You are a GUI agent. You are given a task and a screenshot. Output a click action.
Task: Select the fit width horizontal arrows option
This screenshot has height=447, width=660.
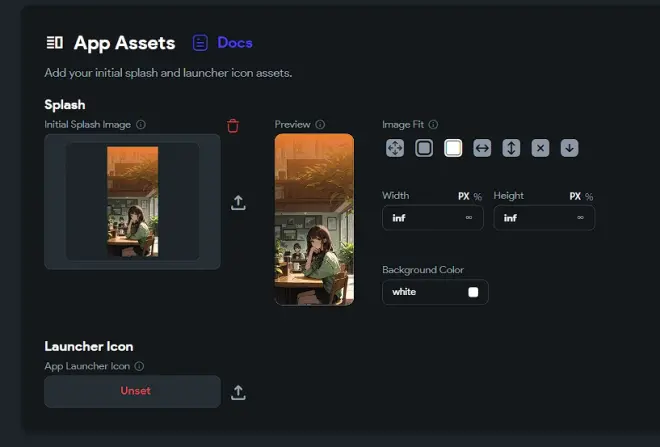(482, 148)
